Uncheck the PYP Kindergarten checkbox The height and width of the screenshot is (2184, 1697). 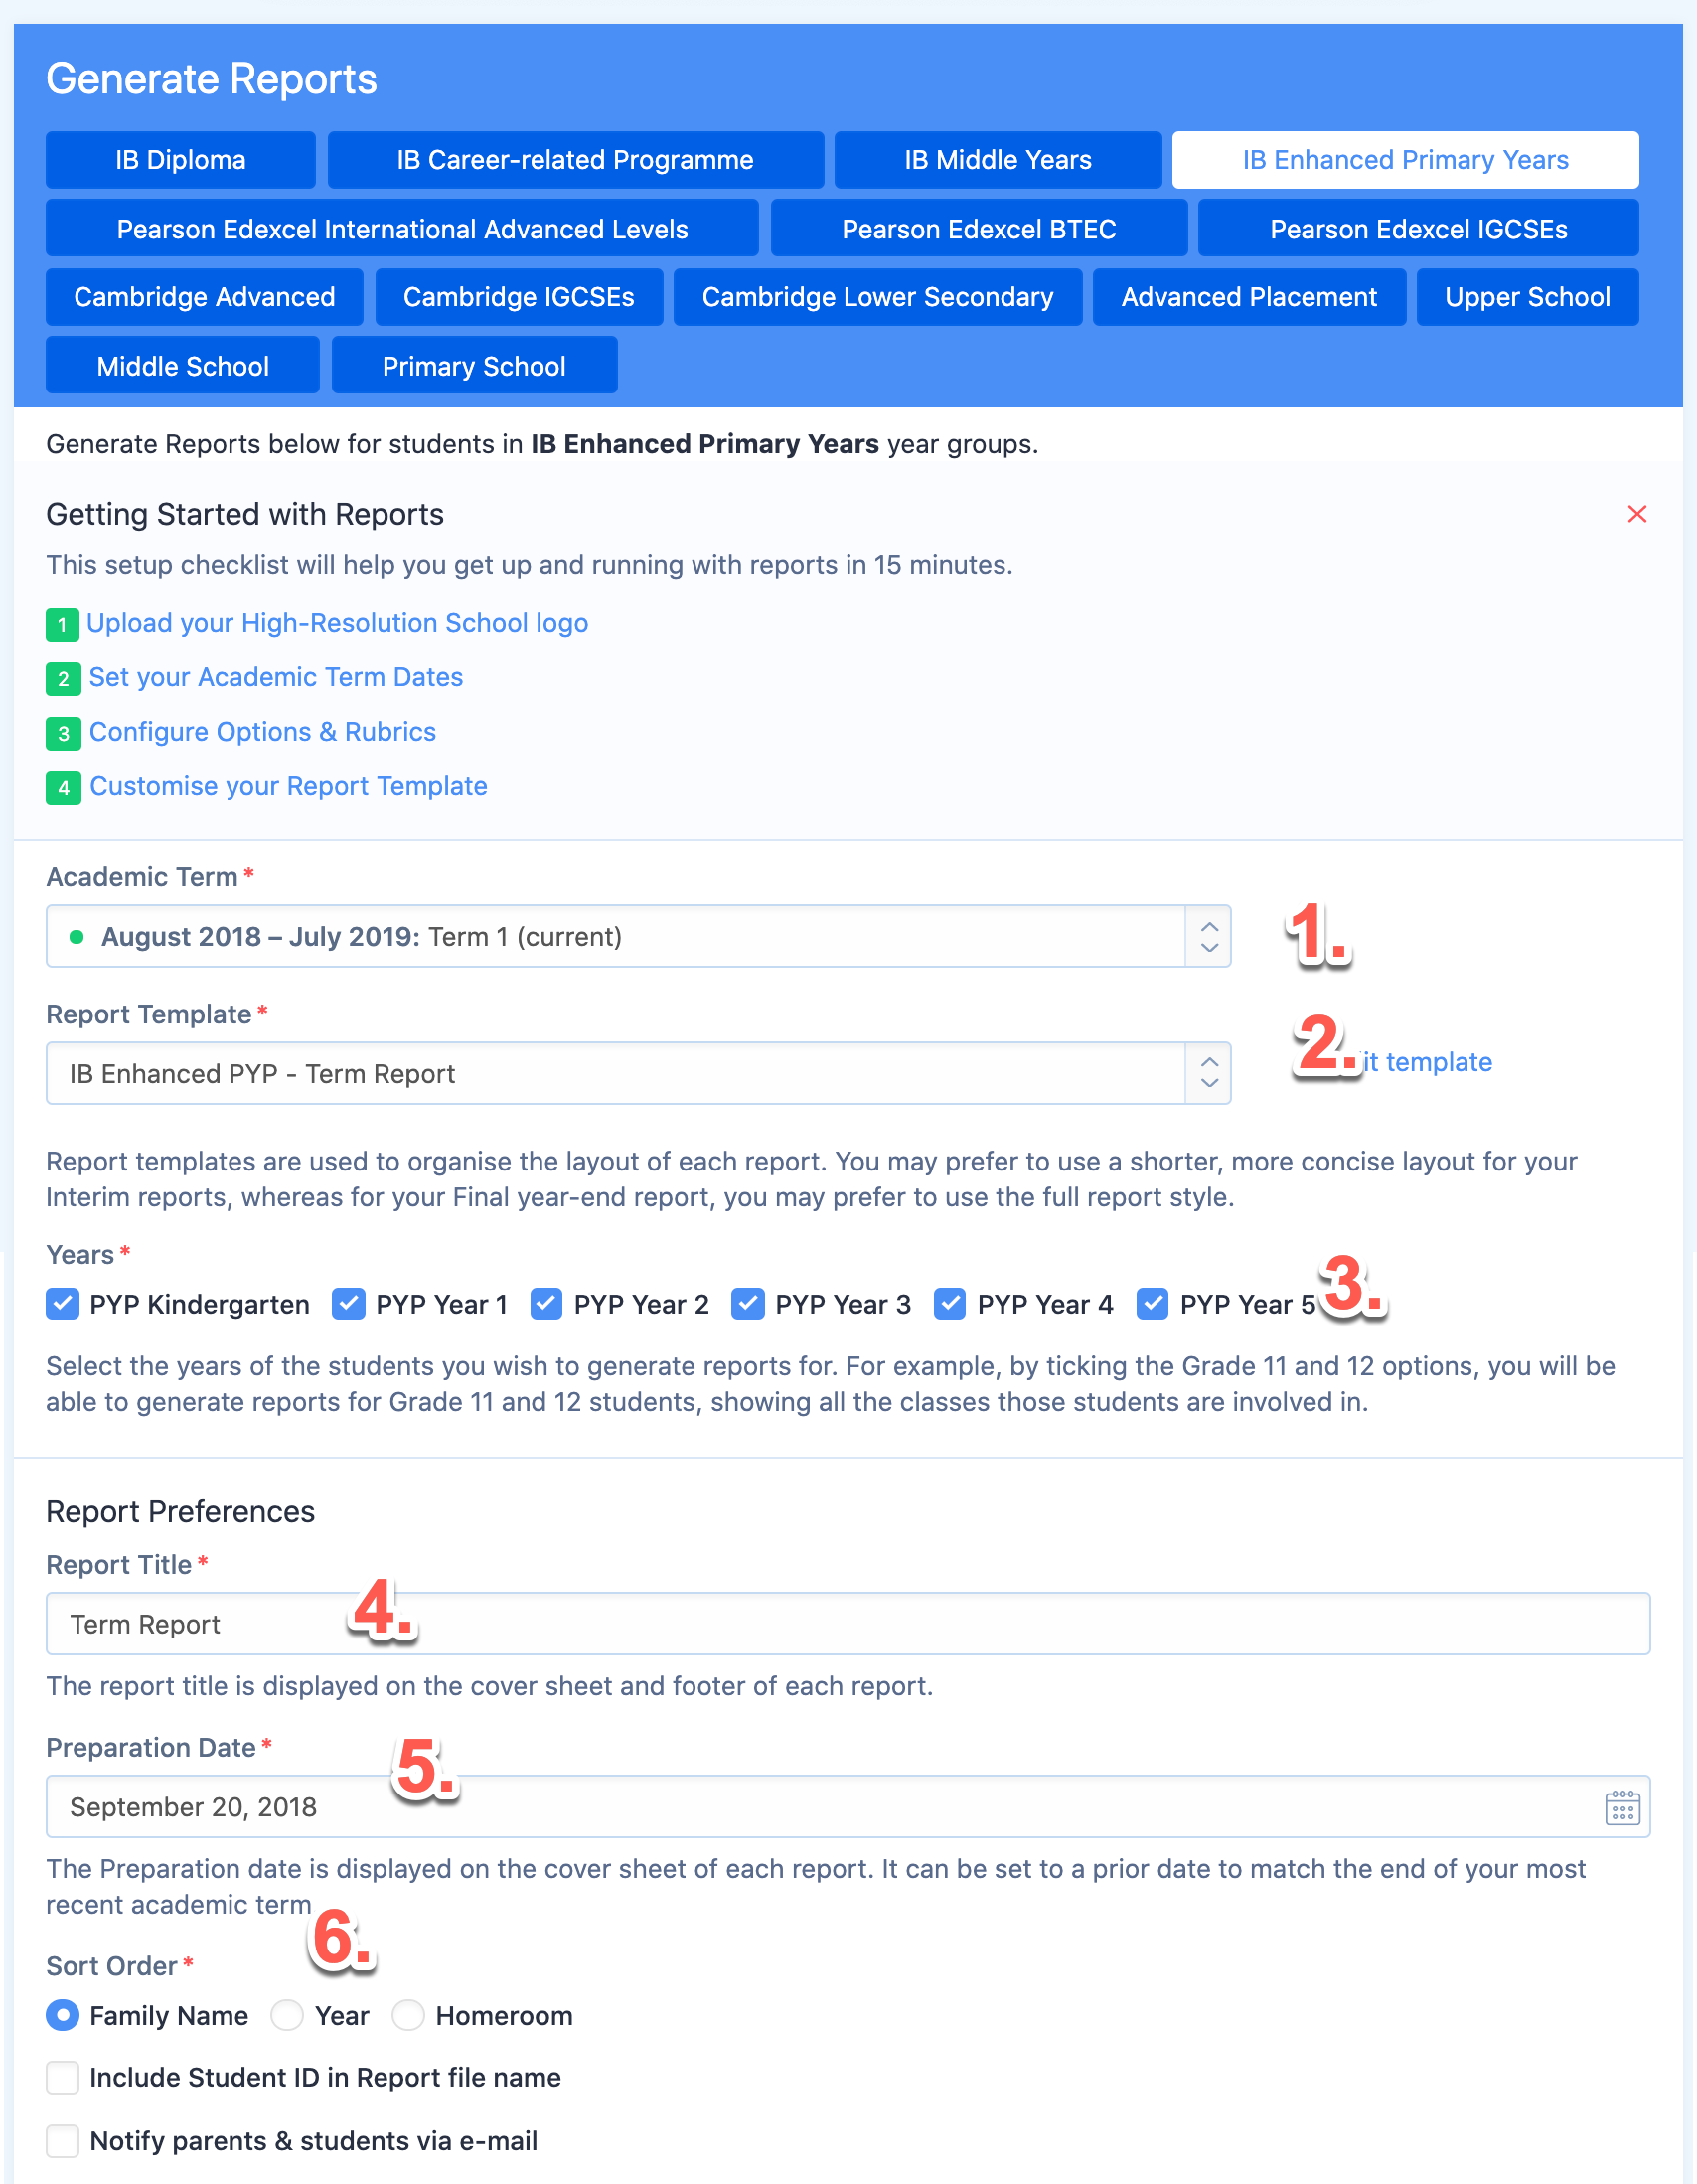62,1304
